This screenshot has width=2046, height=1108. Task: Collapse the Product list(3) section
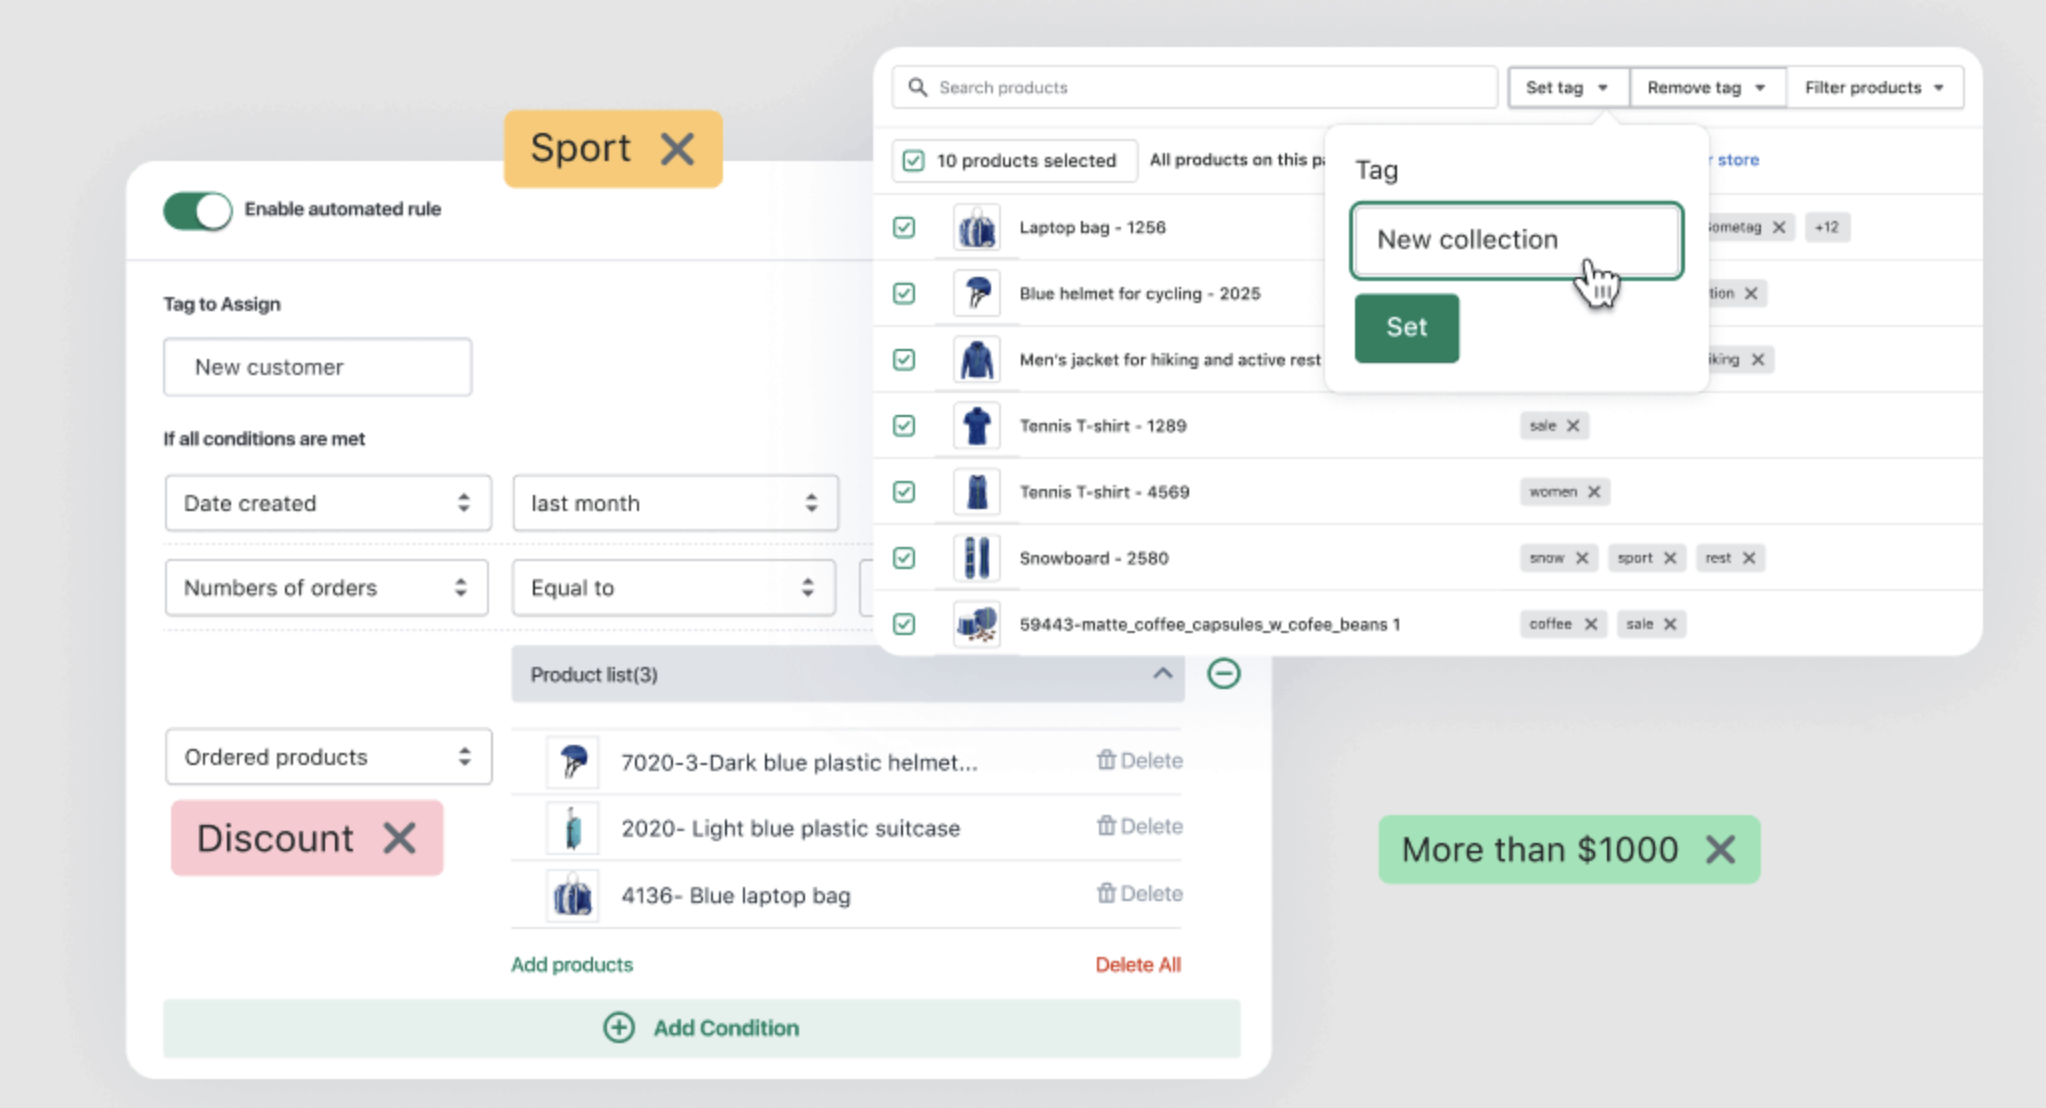(1162, 674)
